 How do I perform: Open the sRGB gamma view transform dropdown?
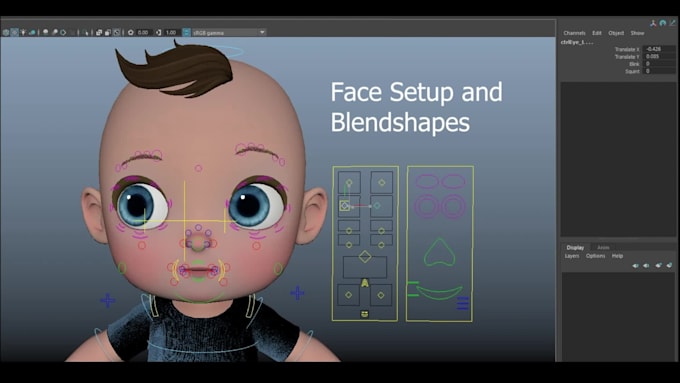[229, 33]
